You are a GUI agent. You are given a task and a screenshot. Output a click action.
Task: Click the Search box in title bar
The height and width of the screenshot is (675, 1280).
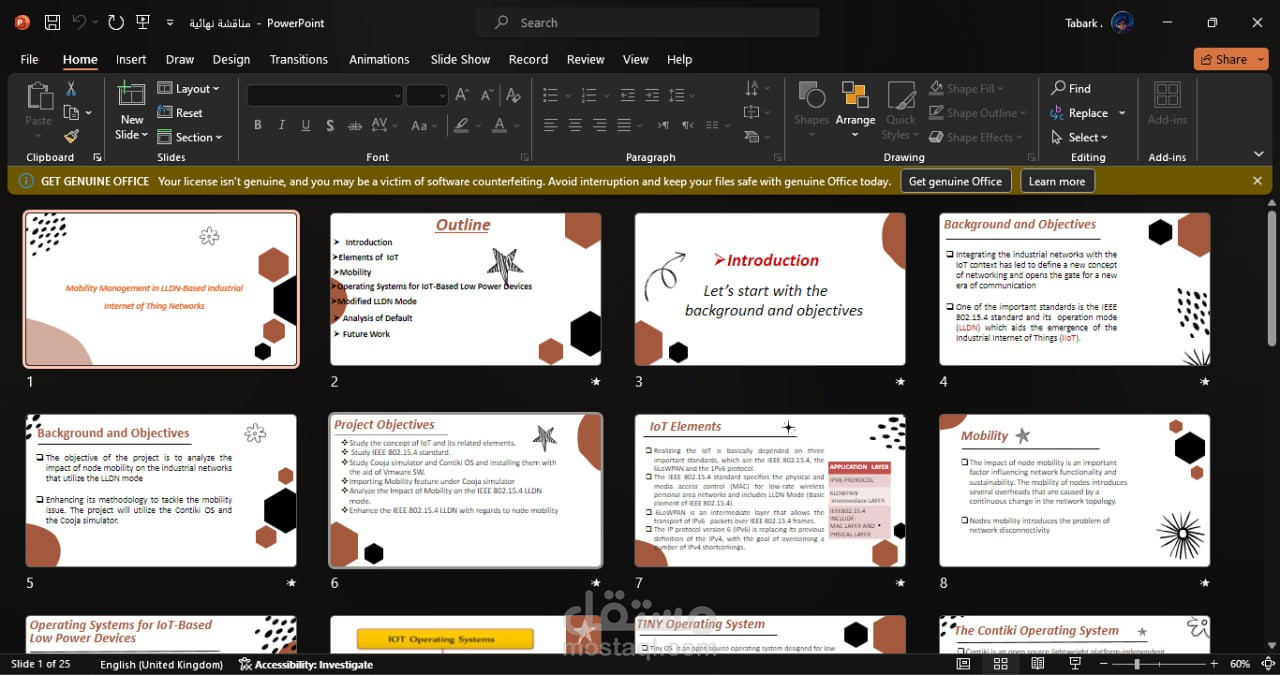pos(648,22)
